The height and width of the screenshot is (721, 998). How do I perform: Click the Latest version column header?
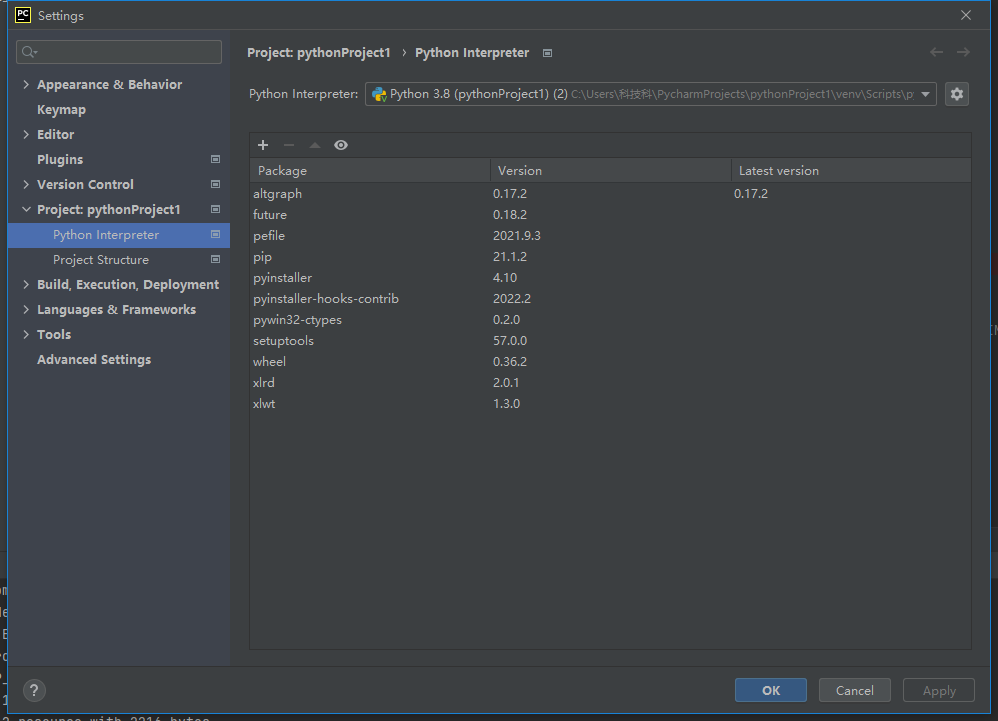851,171
